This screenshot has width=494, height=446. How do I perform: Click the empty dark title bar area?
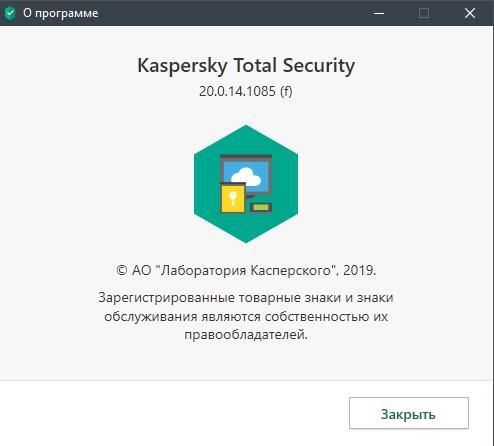[x=233, y=13]
